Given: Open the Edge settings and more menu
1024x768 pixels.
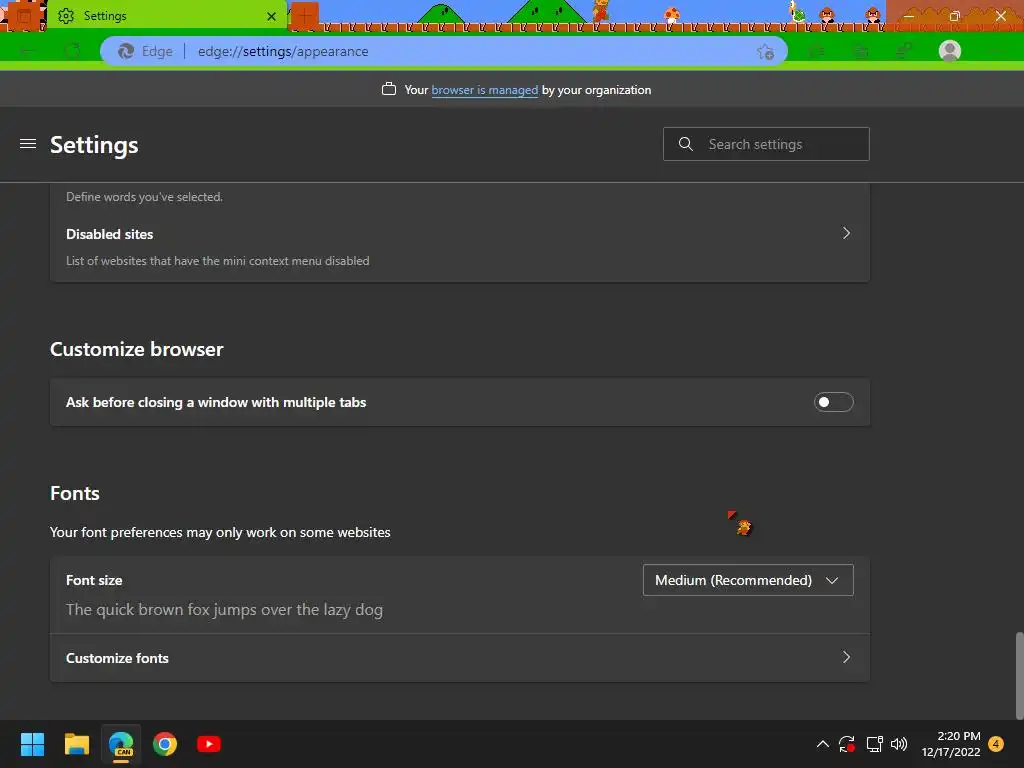Looking at the screenshot, I should click(995, 51).
